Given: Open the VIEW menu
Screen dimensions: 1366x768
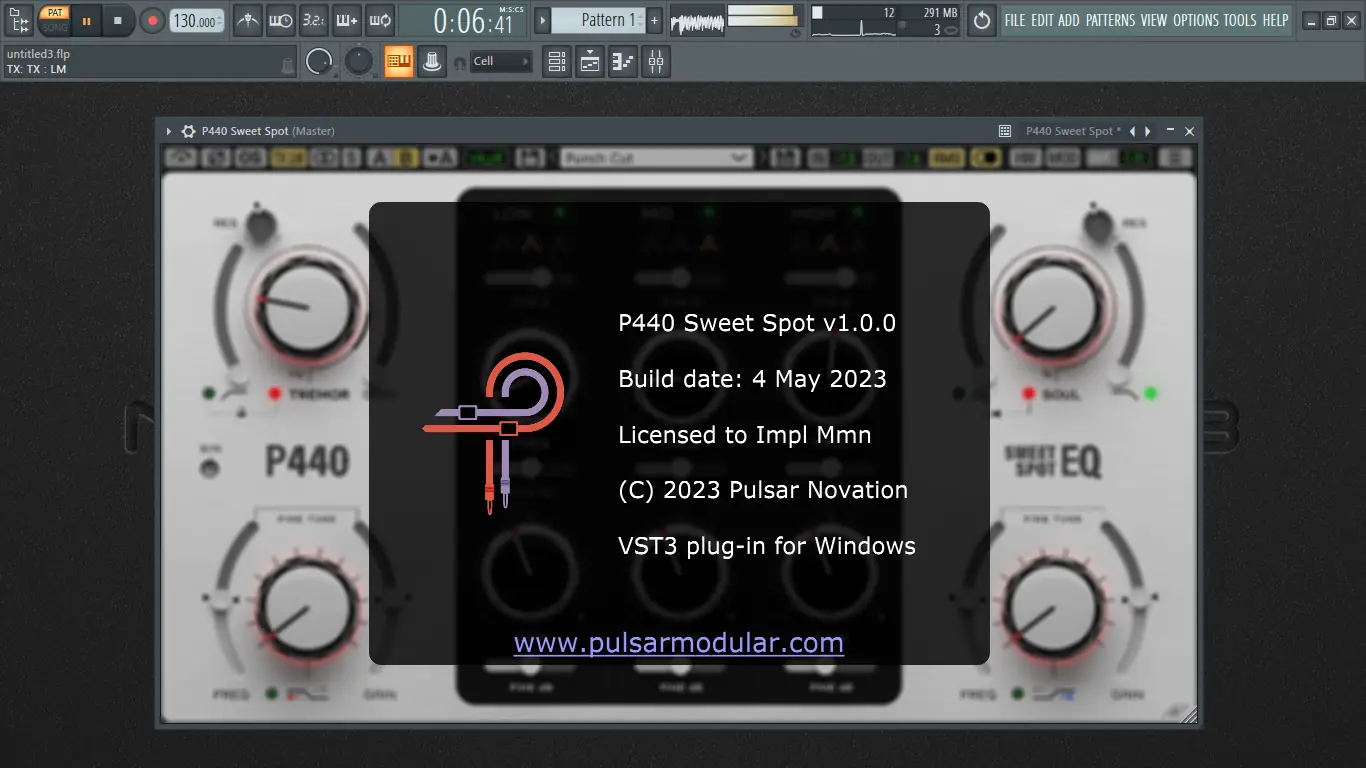Looking at the screenshot, I should [1153, 20].
